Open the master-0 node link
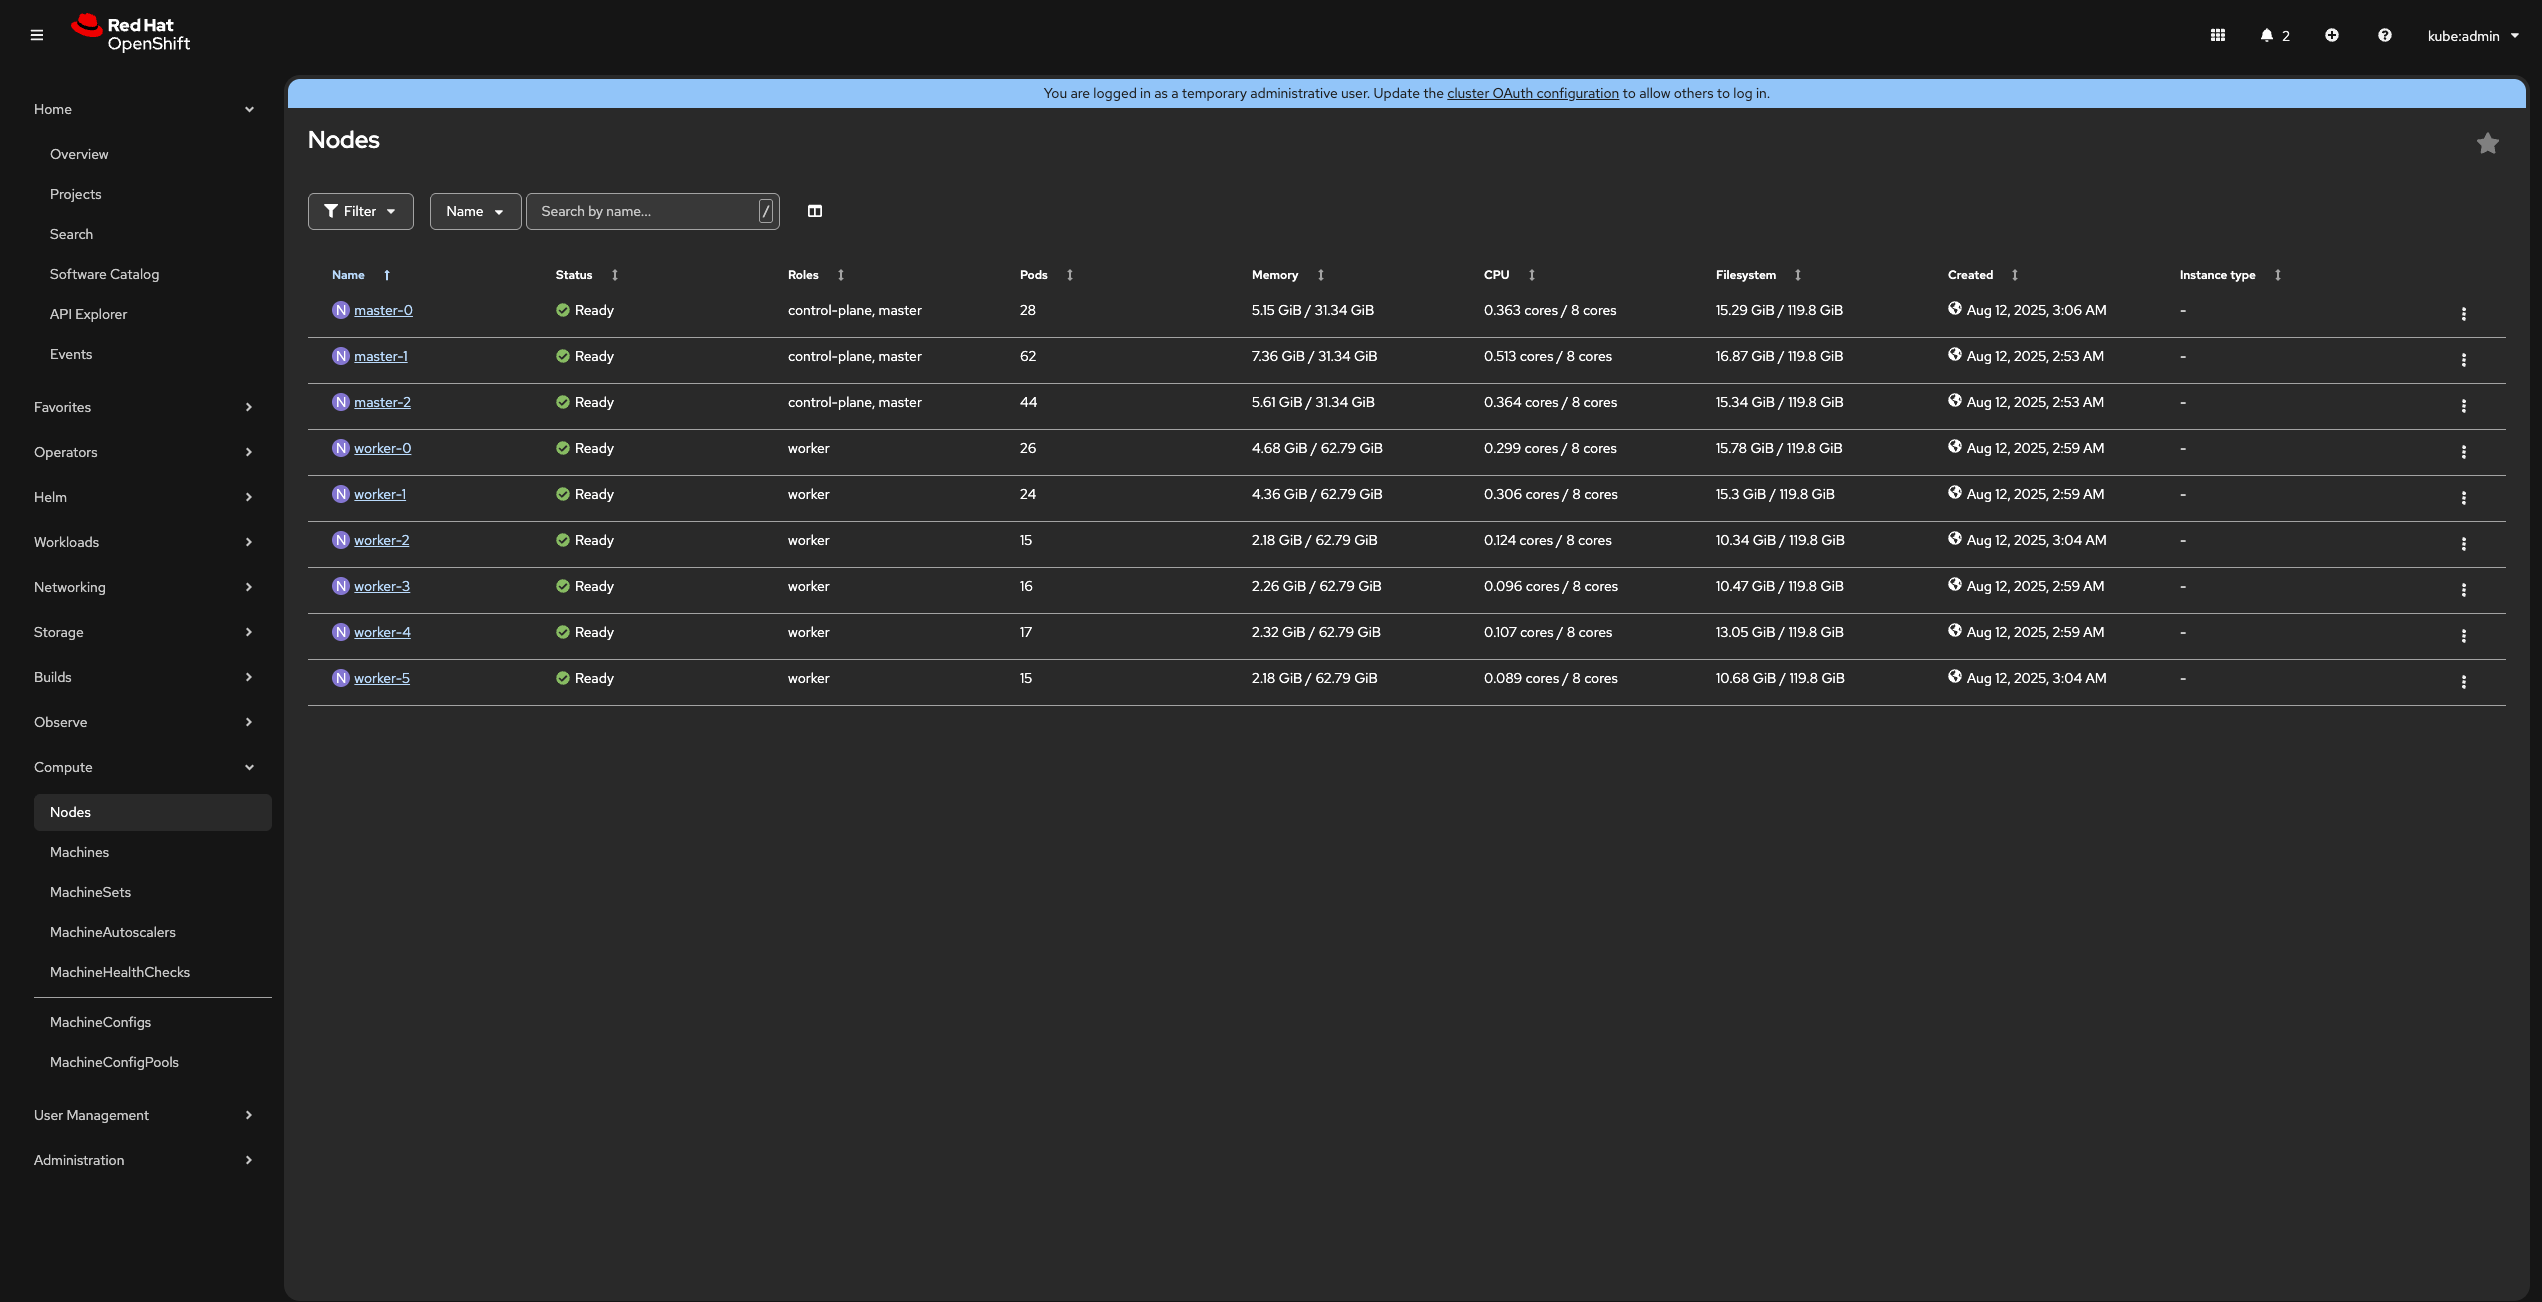Viewport: 2542px width, 1302px height. pyautogui.click(x=383, y=310)
